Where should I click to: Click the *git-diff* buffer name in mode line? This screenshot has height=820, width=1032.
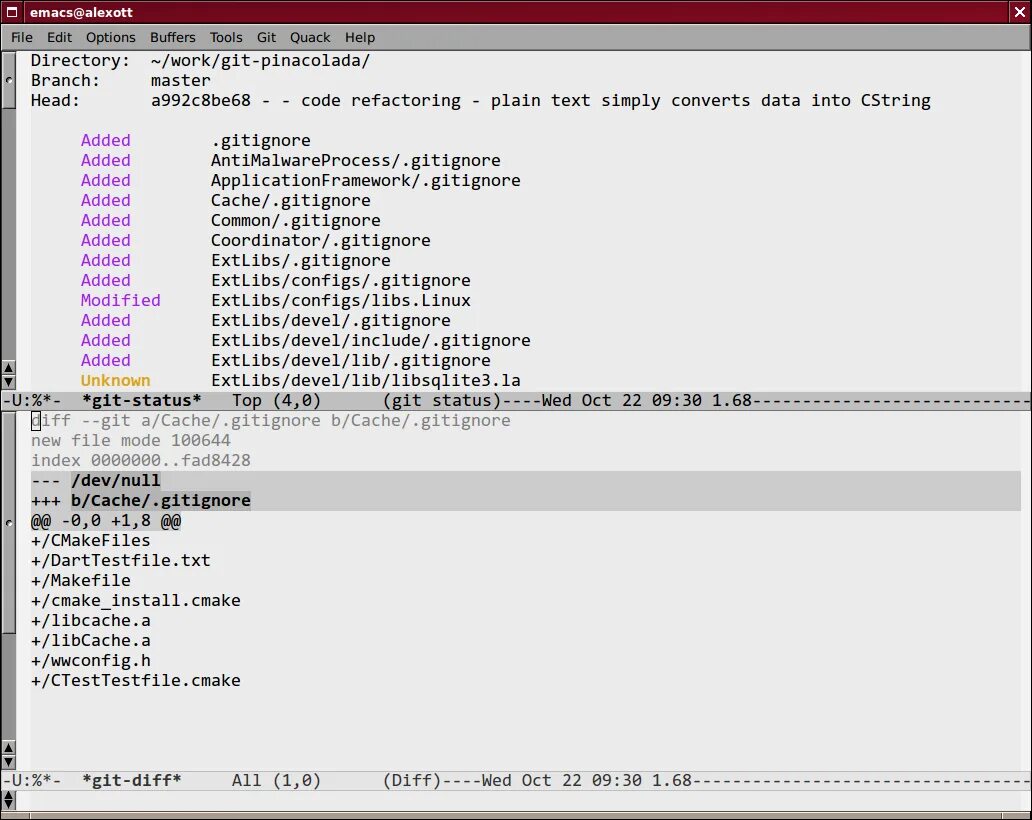(132, 781)
